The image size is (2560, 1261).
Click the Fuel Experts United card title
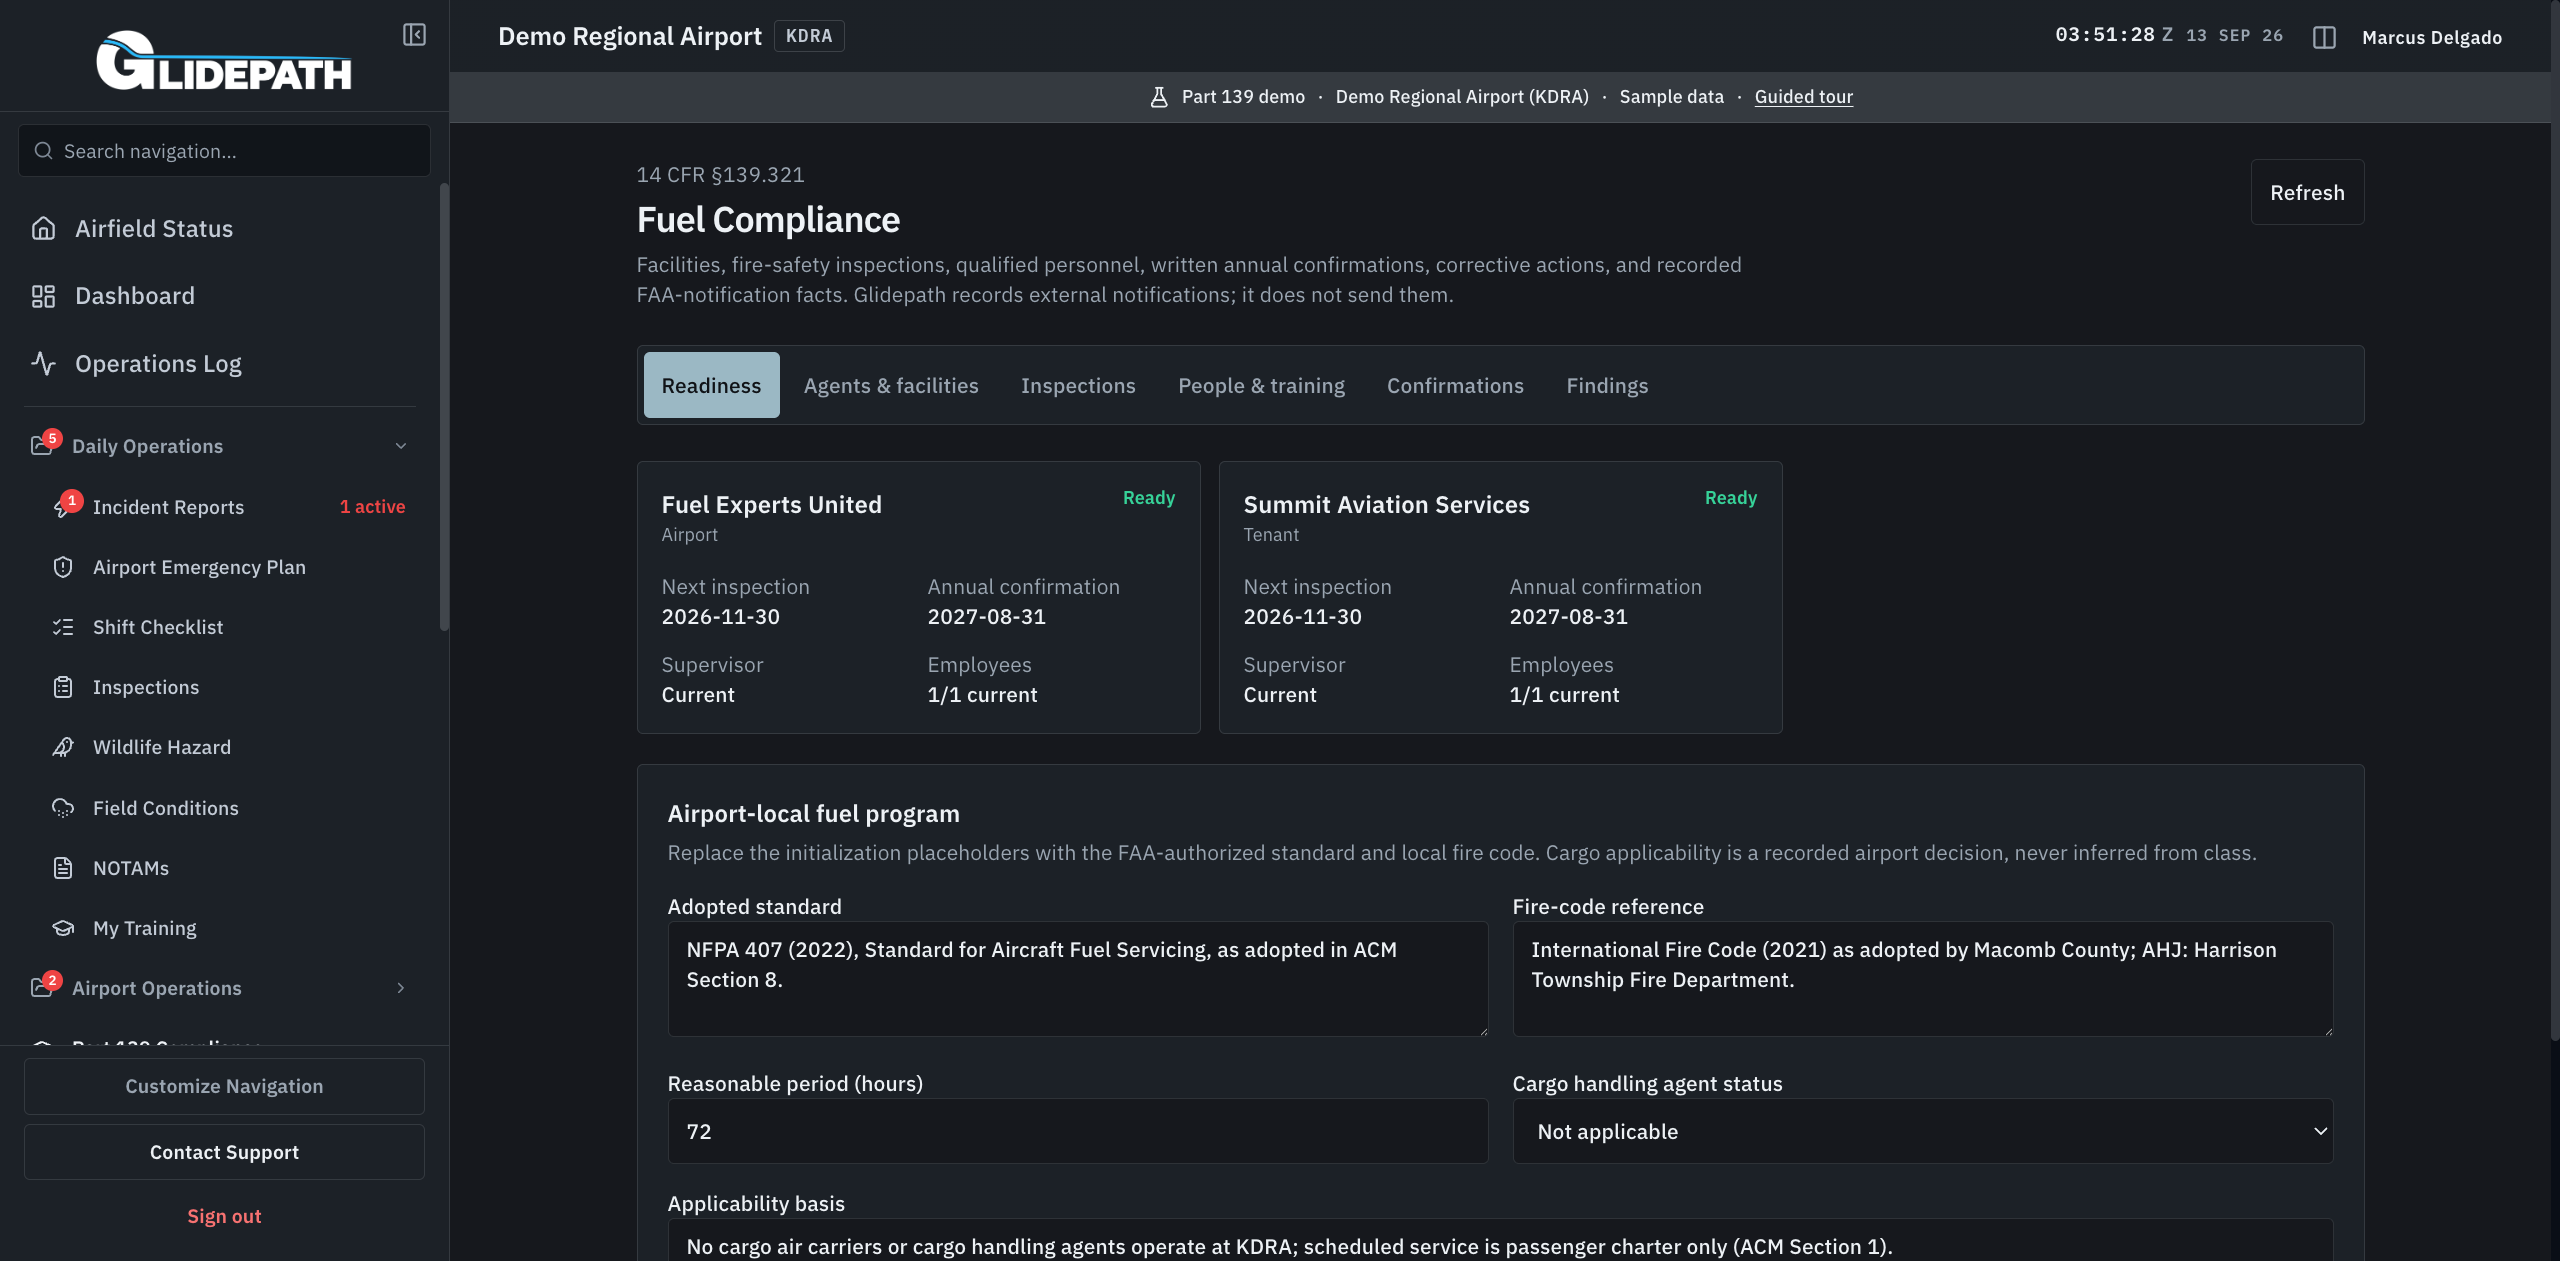pos(771,505)
